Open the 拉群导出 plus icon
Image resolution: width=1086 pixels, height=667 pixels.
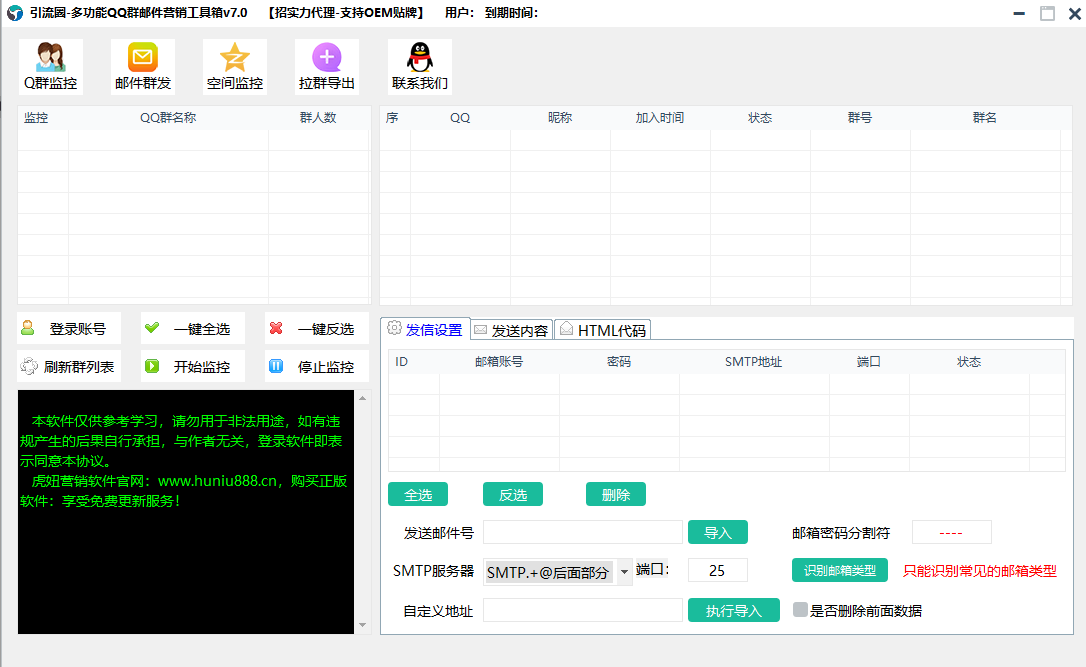(x=327, y=66)
